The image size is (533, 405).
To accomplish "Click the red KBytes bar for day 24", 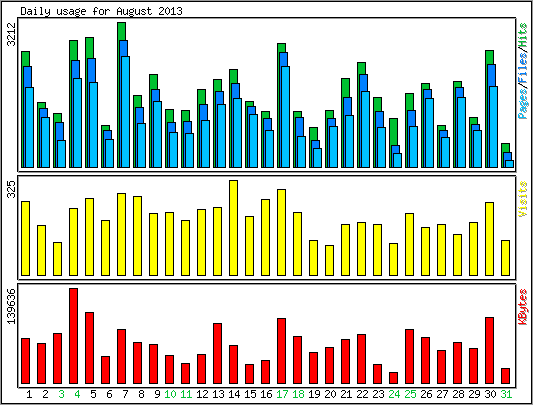I will [x=393, y=378].
